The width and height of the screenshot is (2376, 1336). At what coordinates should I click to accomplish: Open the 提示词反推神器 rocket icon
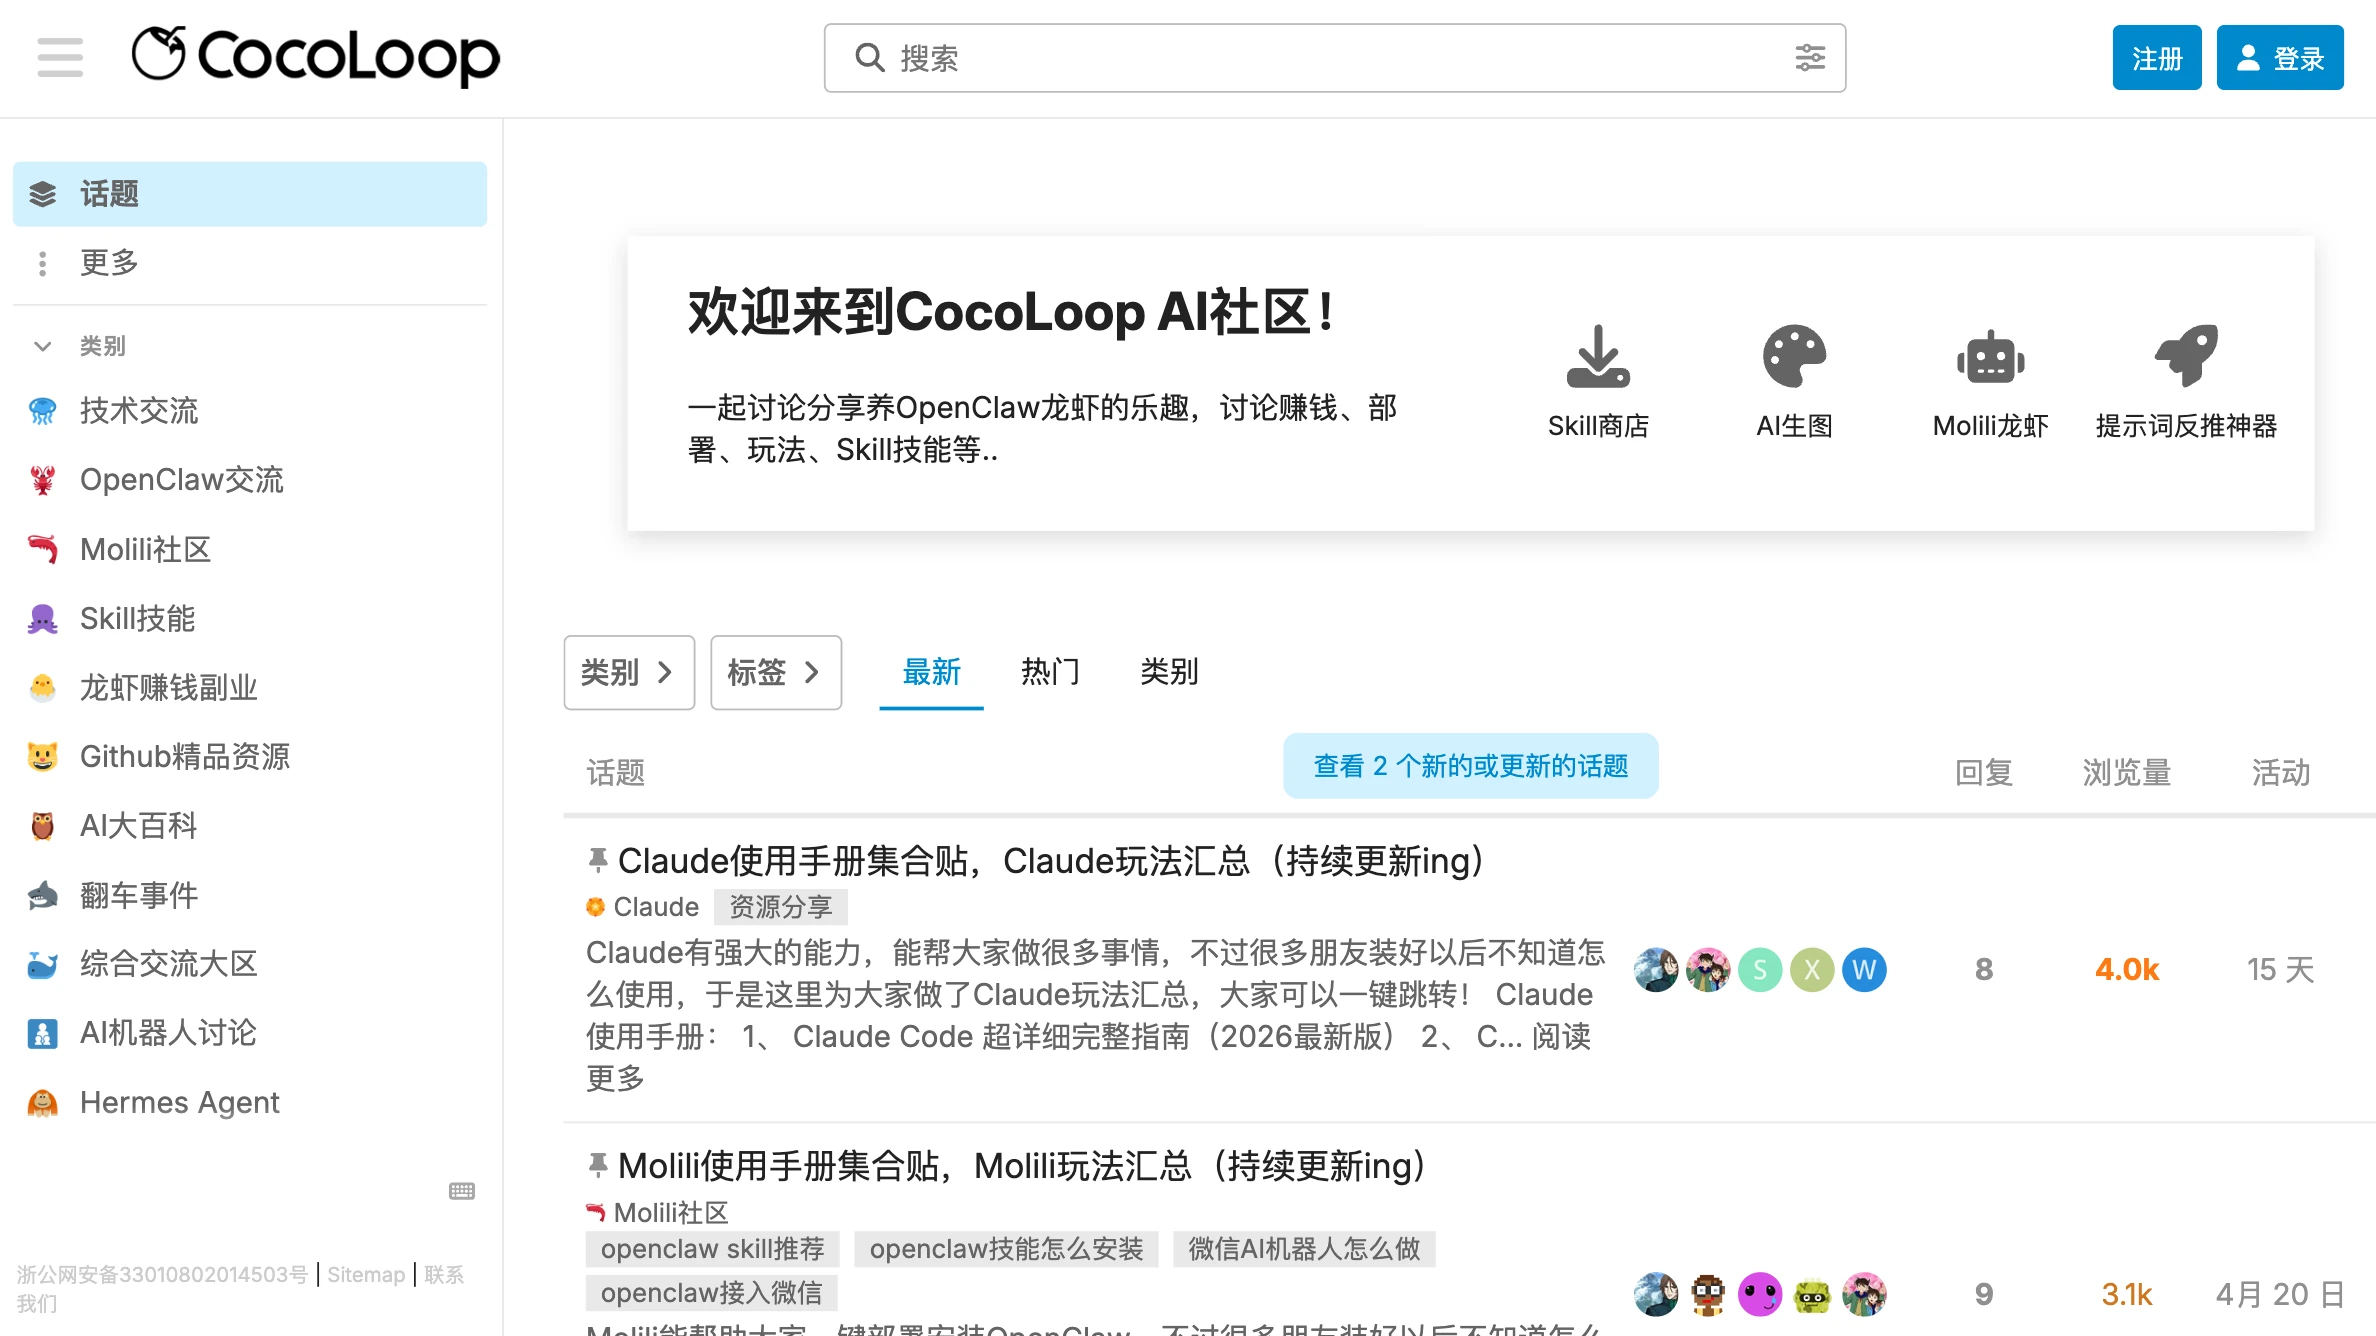[x=2186, y=356]
